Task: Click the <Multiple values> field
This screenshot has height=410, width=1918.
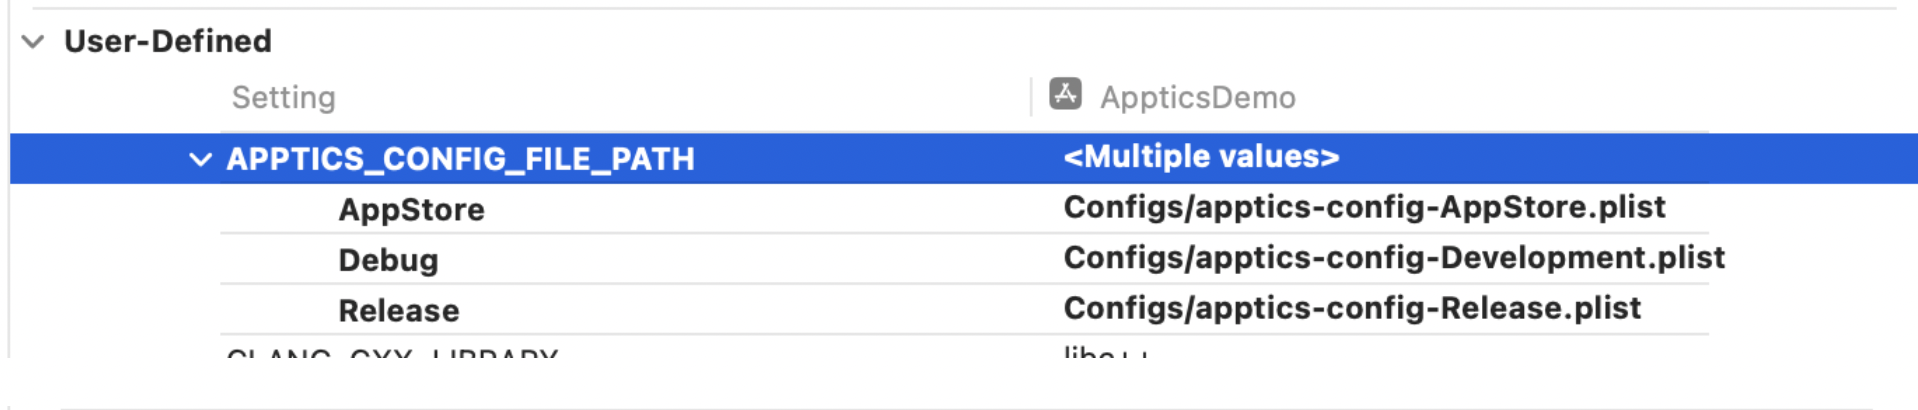Action: (1201, 157)
